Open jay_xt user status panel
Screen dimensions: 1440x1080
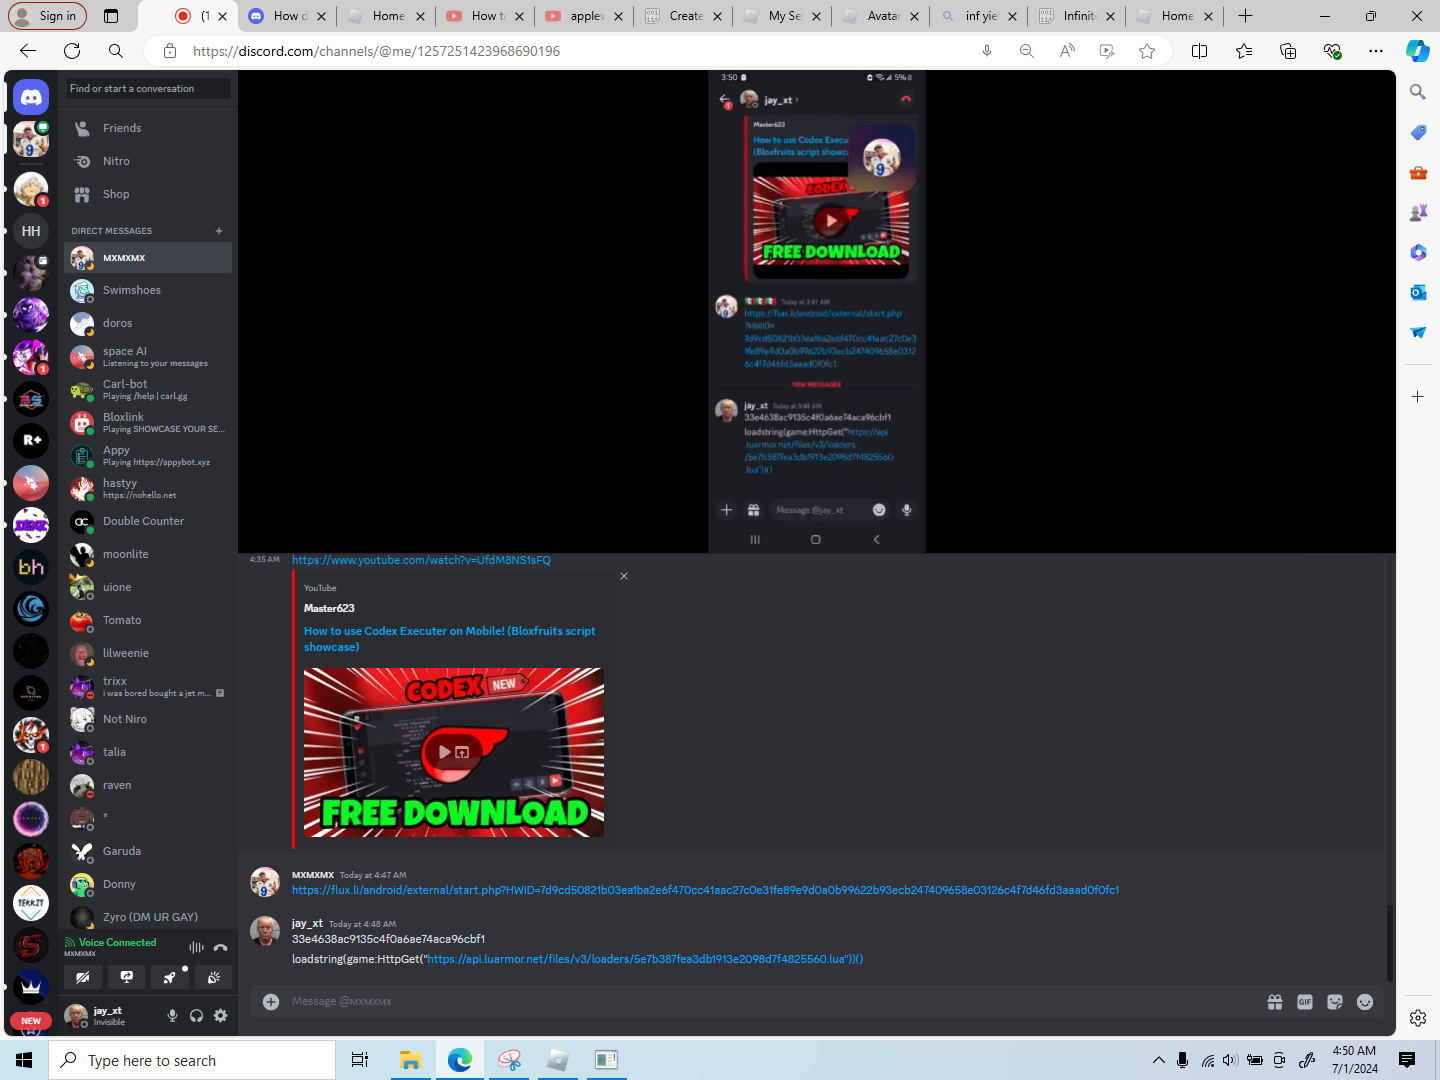point(109,1016)
